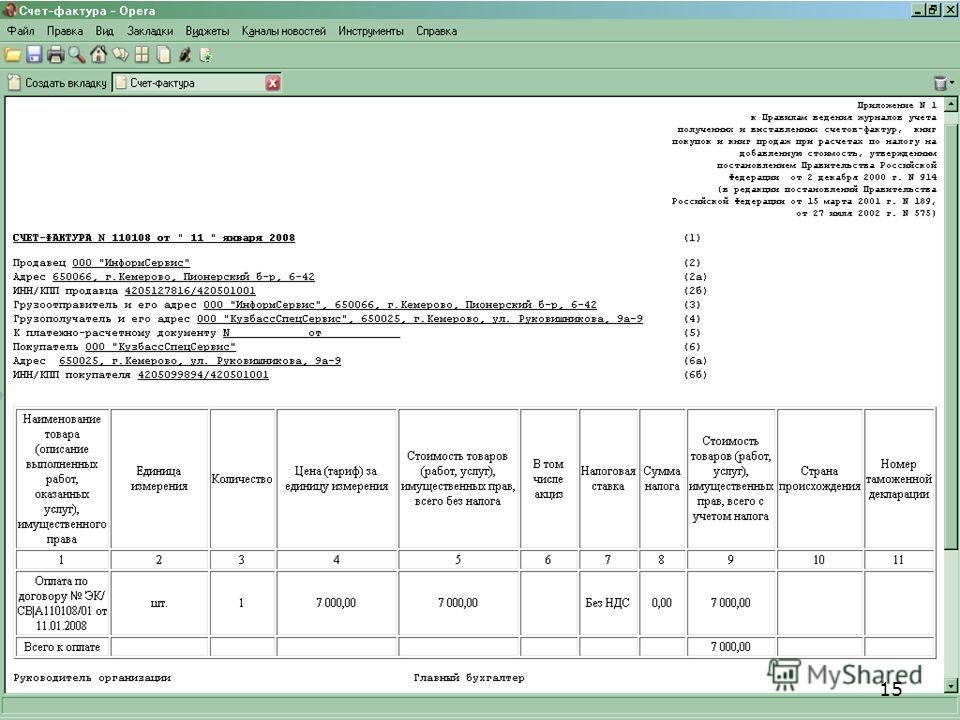
Task: Open the Инструменты menu
Action: coord(371,31)
